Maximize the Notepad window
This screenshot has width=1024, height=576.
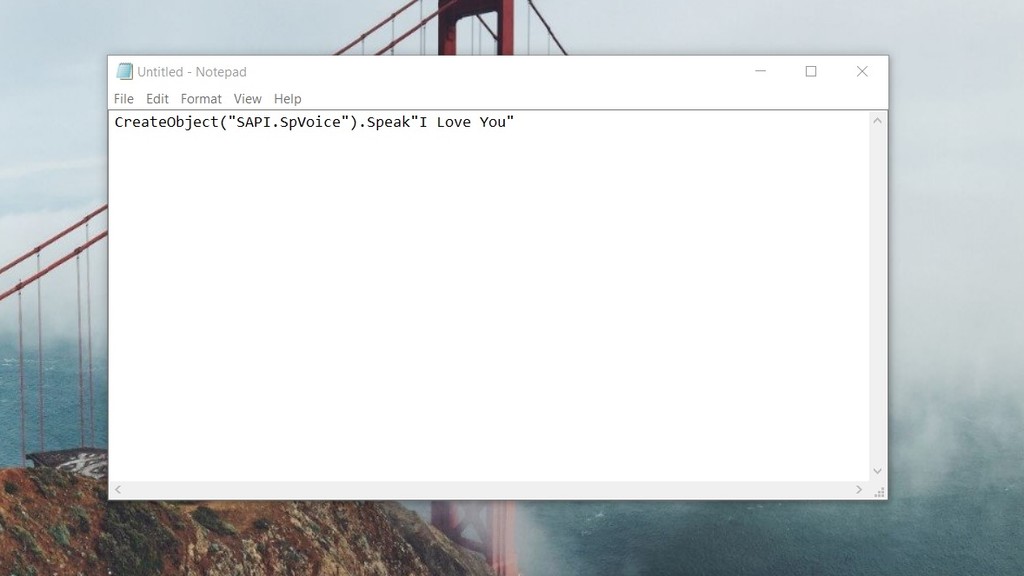tap(811, 71)
